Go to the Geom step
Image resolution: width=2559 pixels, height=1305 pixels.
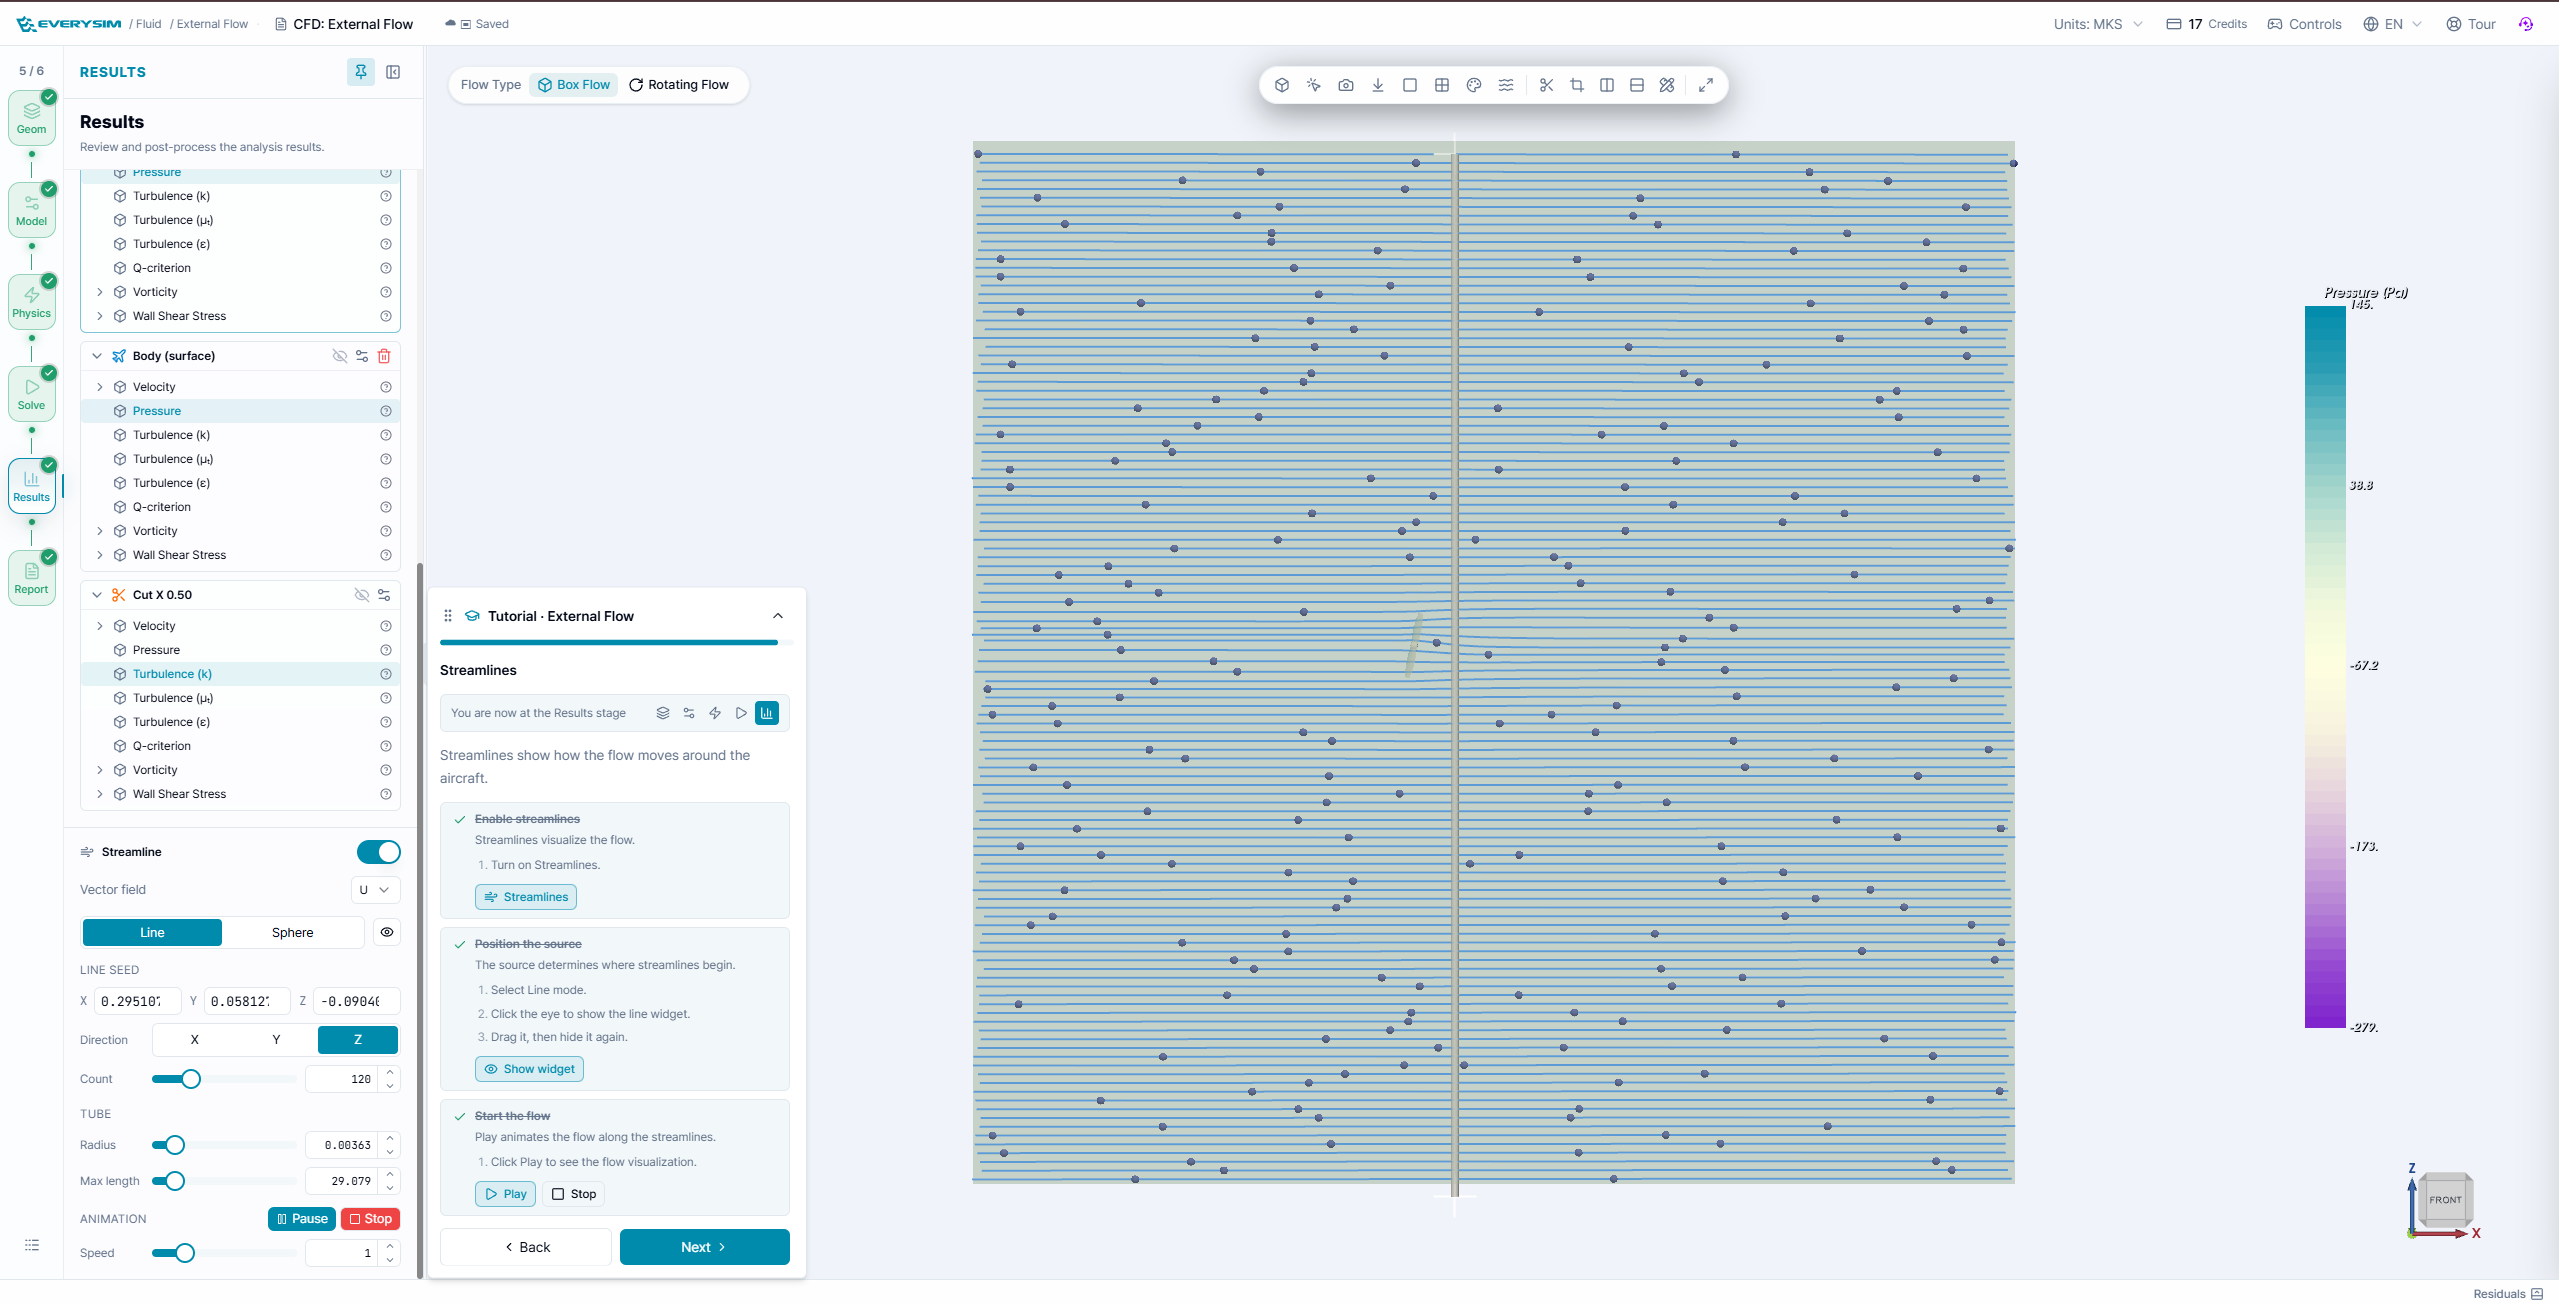32,118
